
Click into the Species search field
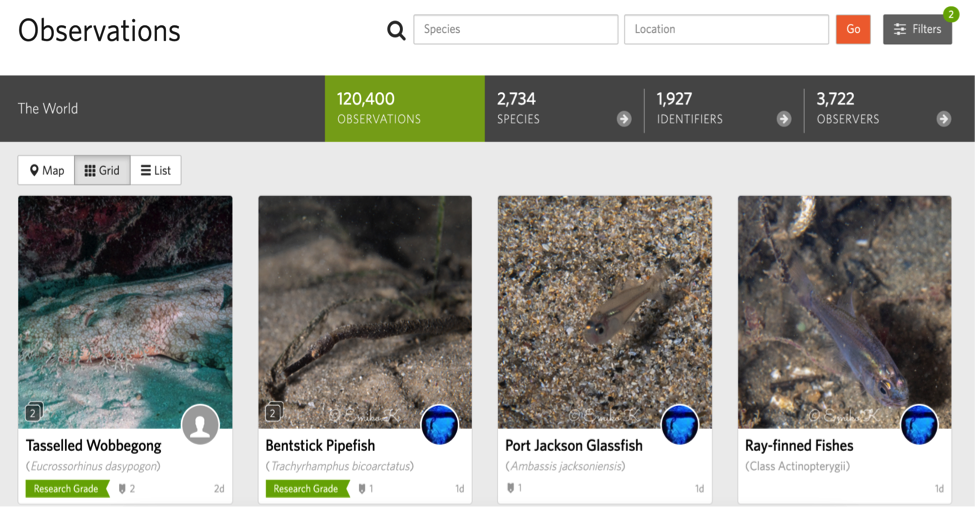pyautogui.click(x=515, y=30)
